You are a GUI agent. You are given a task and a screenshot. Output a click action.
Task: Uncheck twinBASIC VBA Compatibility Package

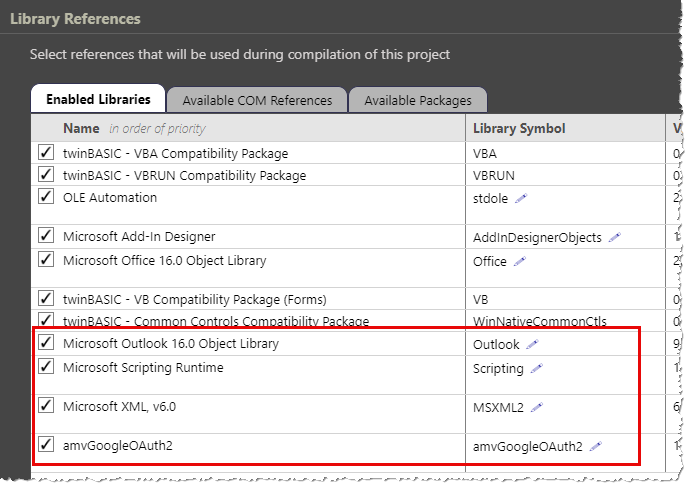(x=45, y=153)
